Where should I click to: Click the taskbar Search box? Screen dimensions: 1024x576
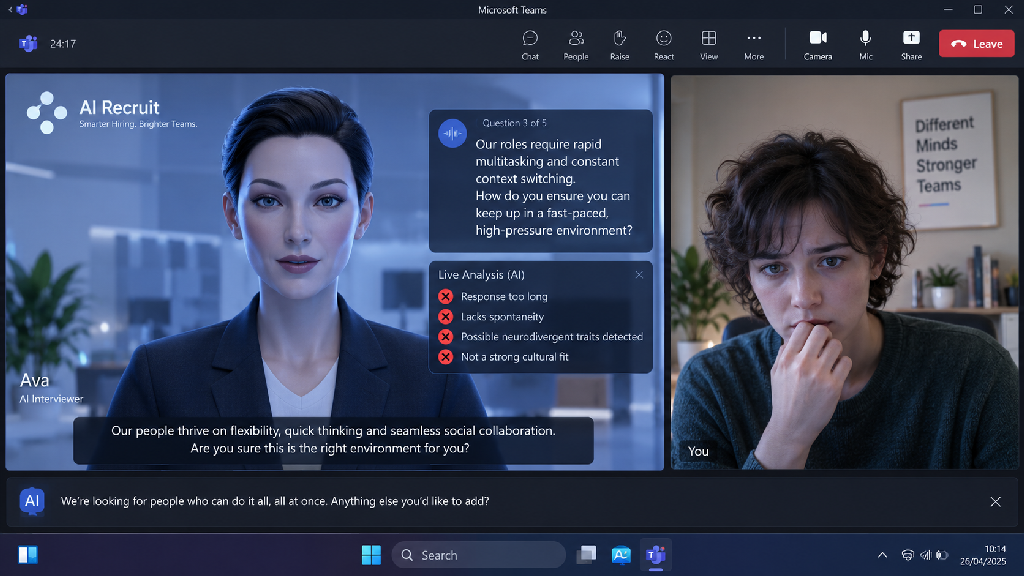(x=479, y=555)
